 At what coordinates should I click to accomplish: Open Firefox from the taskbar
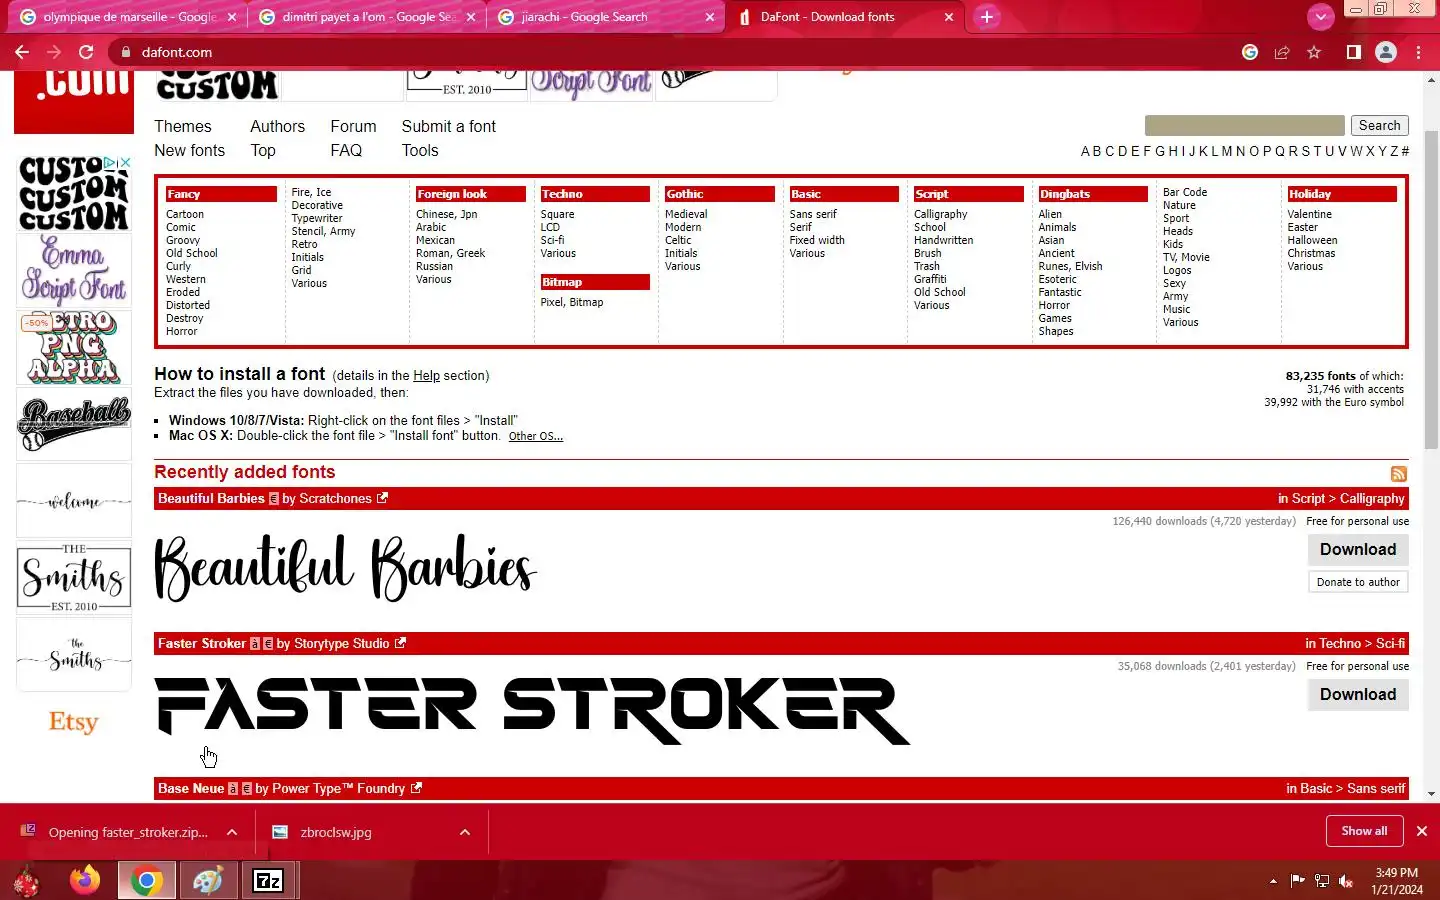tap(84, 880)
